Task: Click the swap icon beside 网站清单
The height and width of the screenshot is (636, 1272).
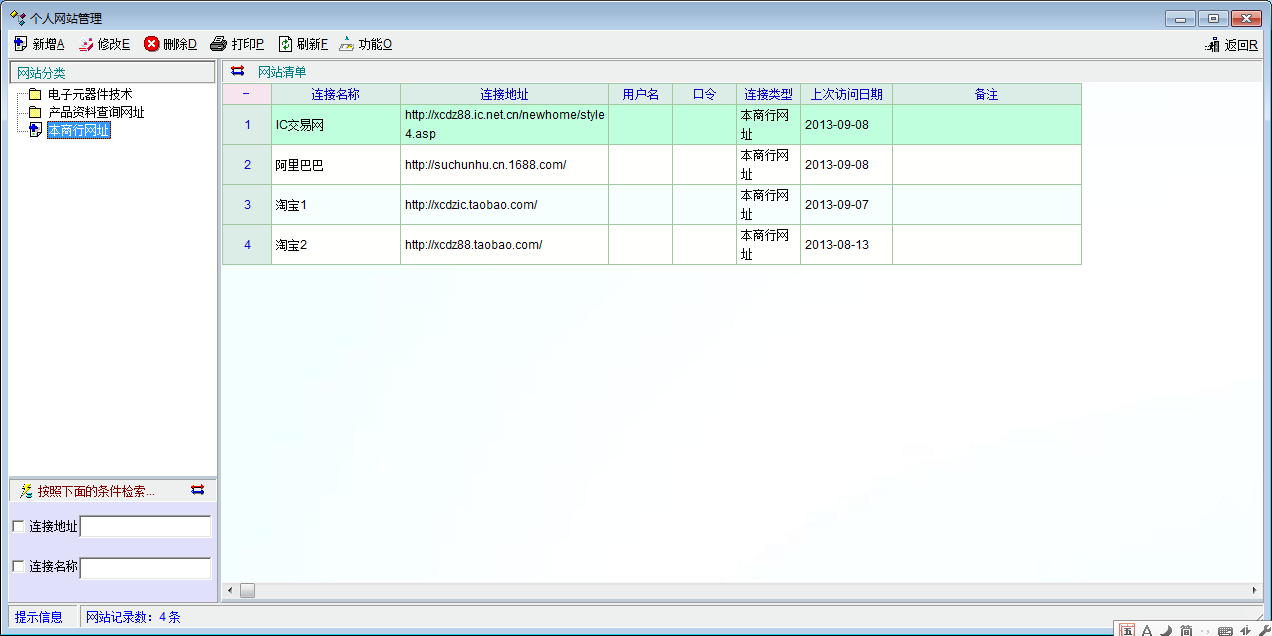Action: (x=238, y=71)
